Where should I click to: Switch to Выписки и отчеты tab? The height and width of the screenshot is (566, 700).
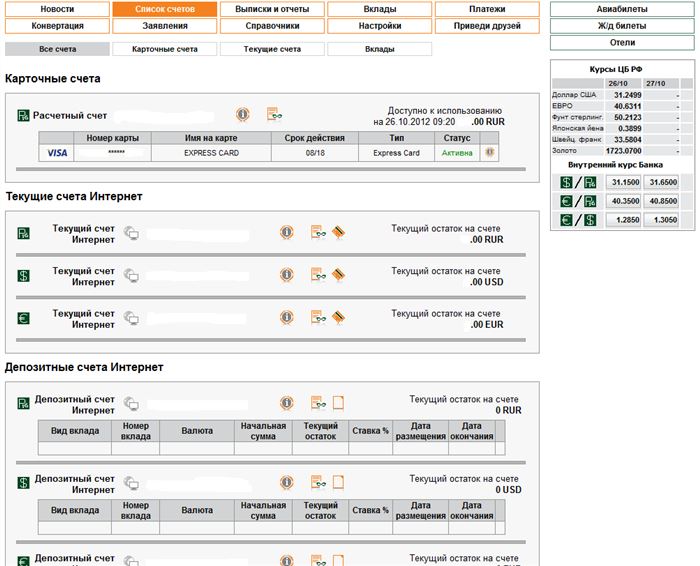tap(272, 9)
